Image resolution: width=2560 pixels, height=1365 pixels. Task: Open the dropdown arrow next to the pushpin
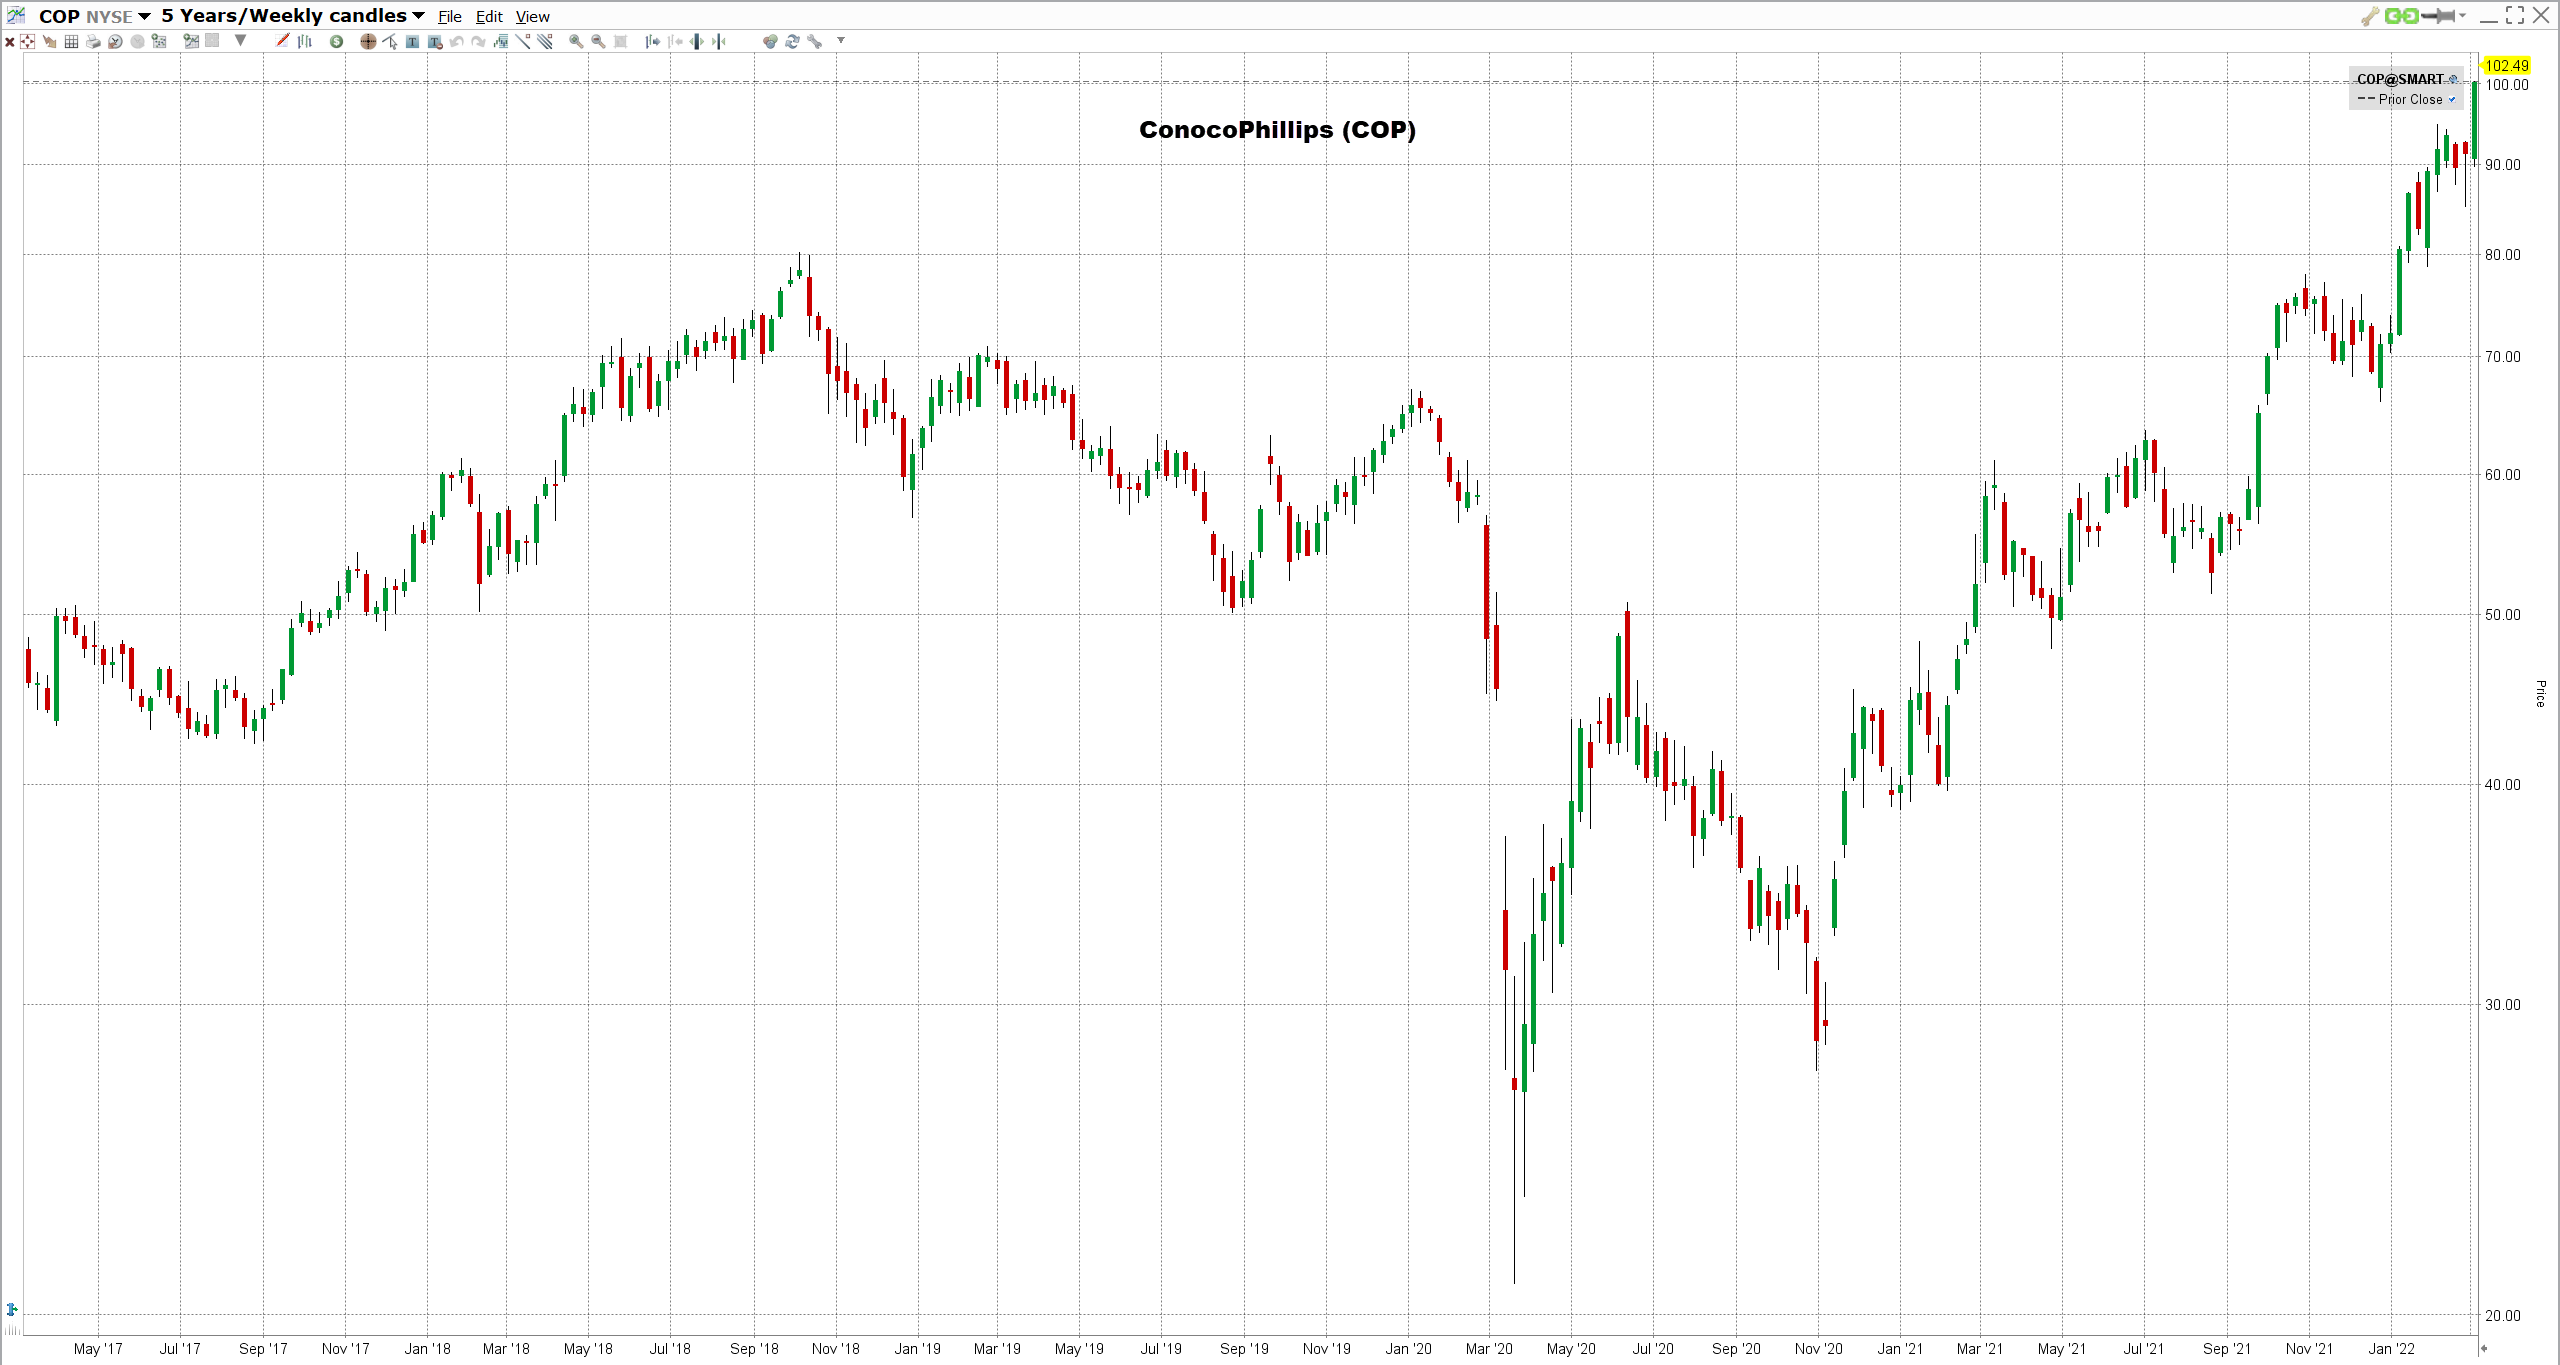(x=2462, y=16)
